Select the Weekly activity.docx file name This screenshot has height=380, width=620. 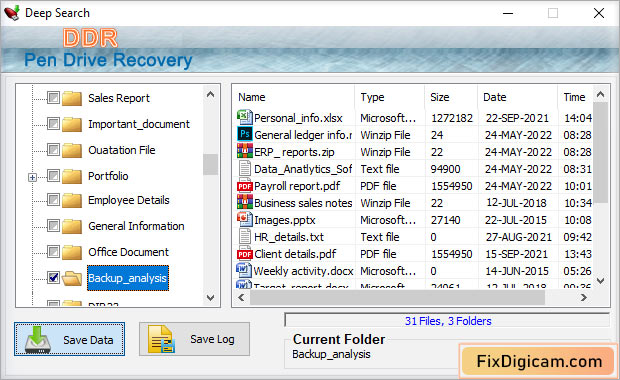click(303, 271)
